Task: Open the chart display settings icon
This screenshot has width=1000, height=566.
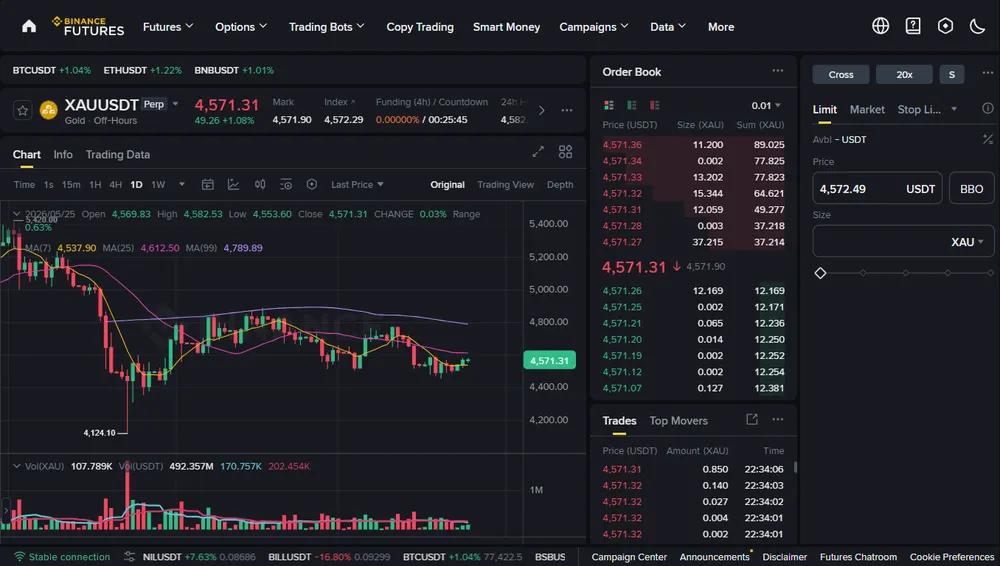Action: (286, 184)
